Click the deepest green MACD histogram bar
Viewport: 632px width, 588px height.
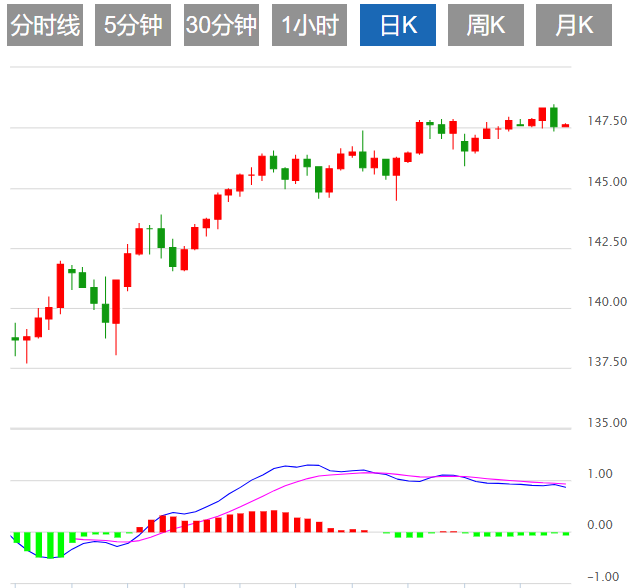coord(48,545)
